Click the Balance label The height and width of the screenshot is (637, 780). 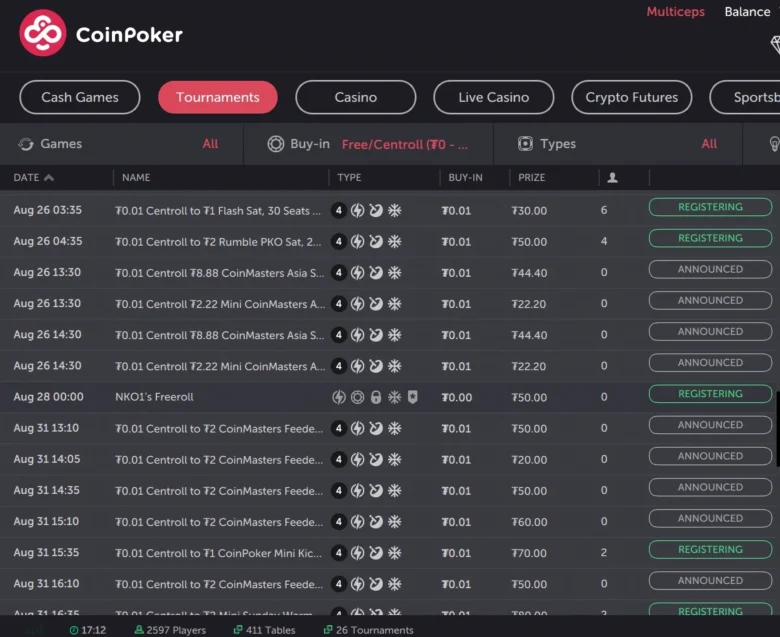[x=747, y=12]
